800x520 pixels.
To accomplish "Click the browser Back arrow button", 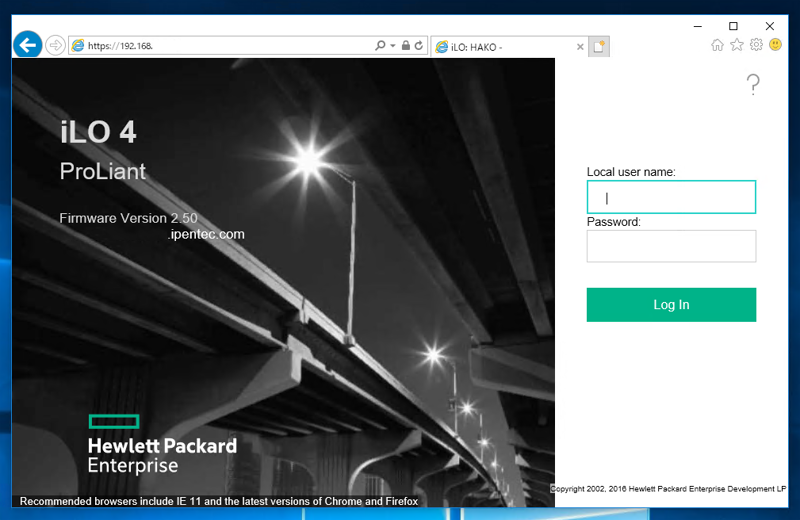I will [x=28, y=45].
